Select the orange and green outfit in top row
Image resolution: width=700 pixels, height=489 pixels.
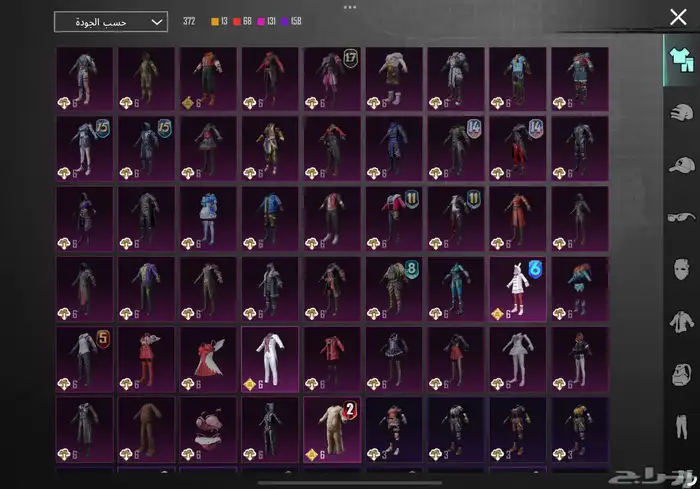(x=208, y=79)
